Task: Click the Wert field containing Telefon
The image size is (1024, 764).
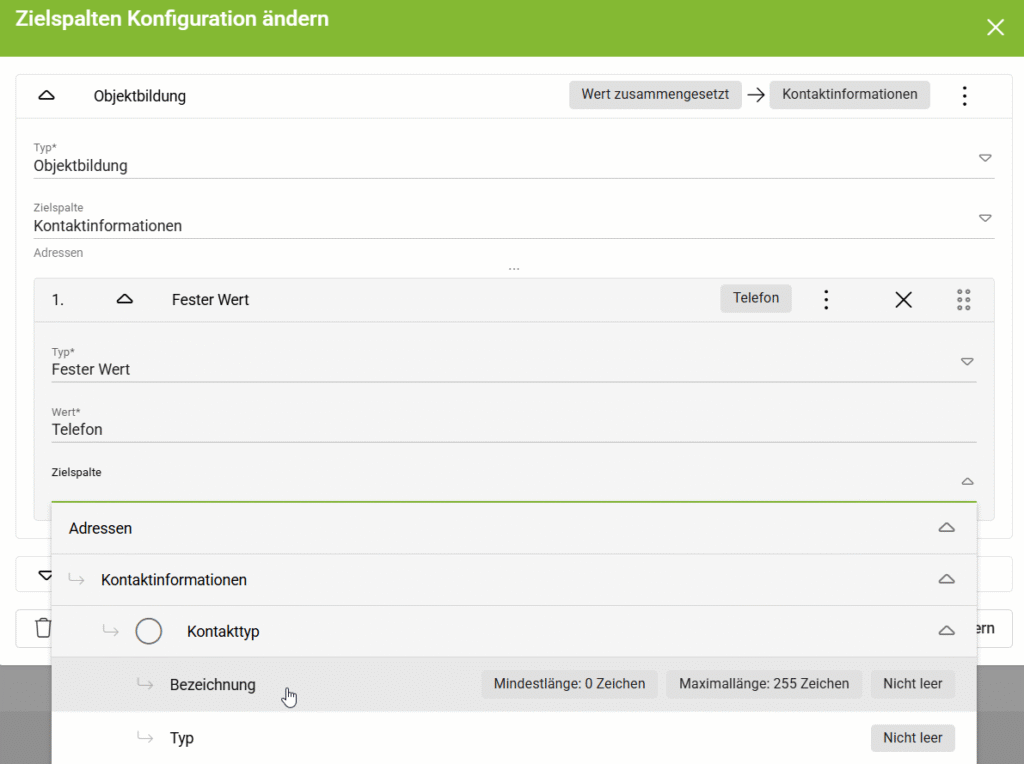Action: pyautogui.click(x=514, y=424)
